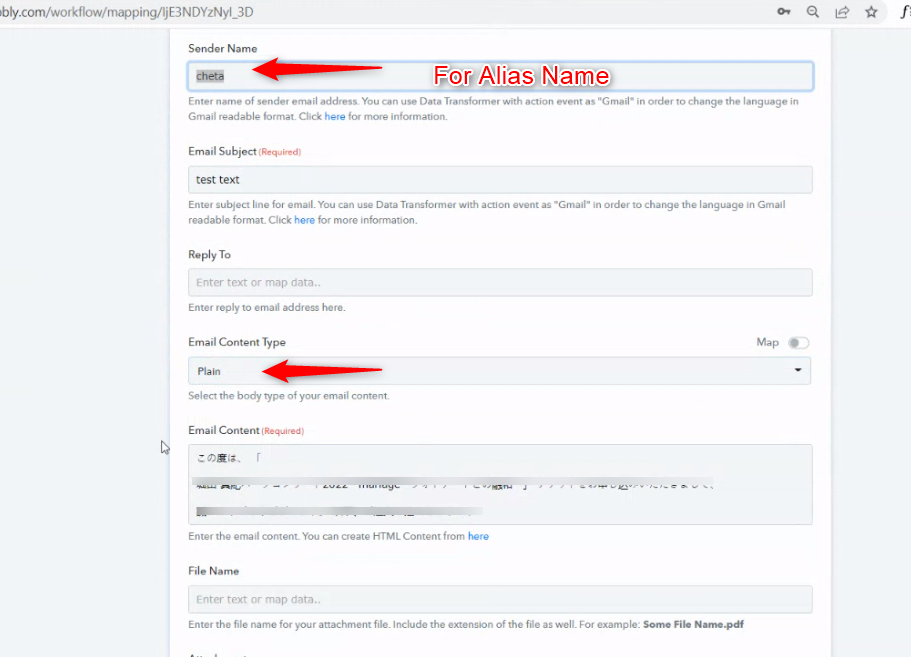Open the 'here' link under Email Subject
Screen dimensions: 911x657
(304, 220)
